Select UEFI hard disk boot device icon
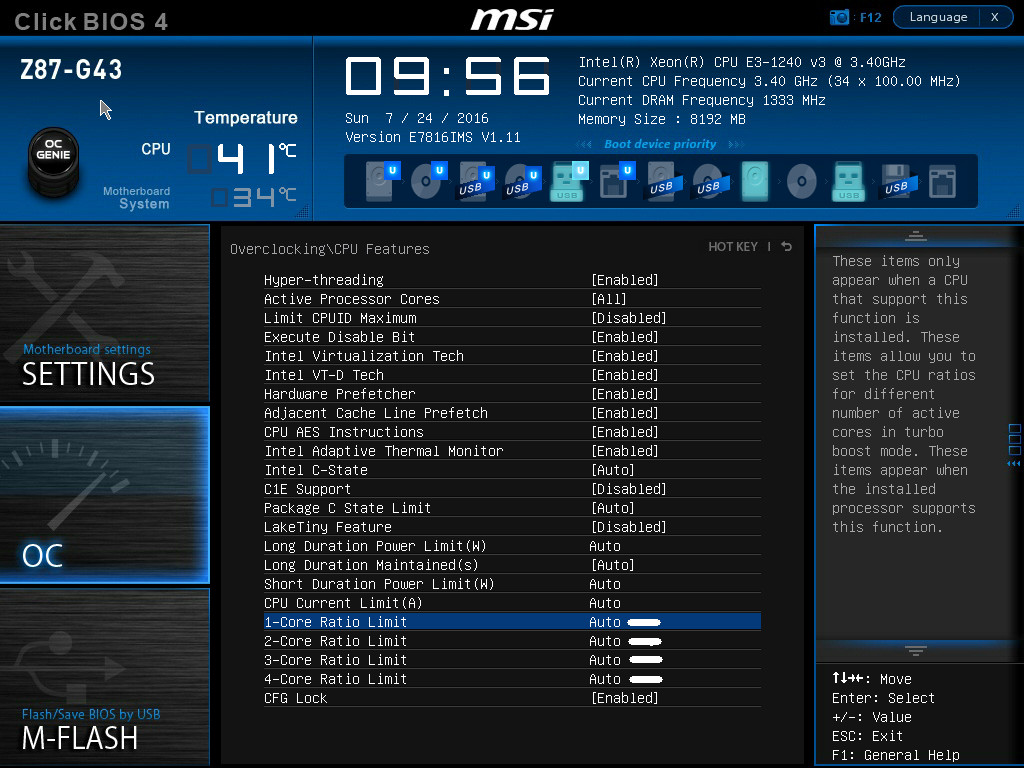 point(382,181)
